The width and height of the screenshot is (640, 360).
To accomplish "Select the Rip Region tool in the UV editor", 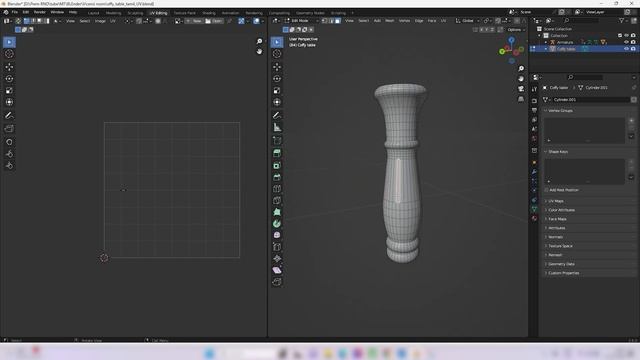I will point(9,129).
